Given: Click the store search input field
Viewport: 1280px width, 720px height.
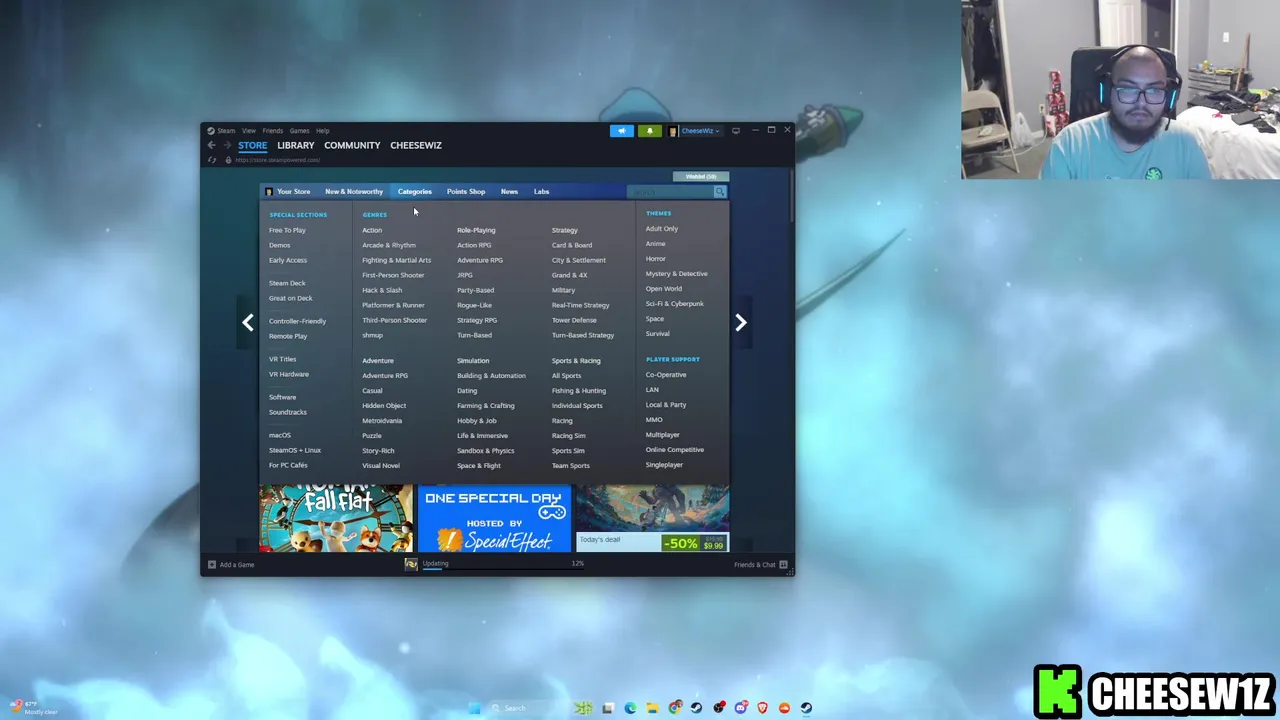Looking at the screenshot, I should (669, 192).
